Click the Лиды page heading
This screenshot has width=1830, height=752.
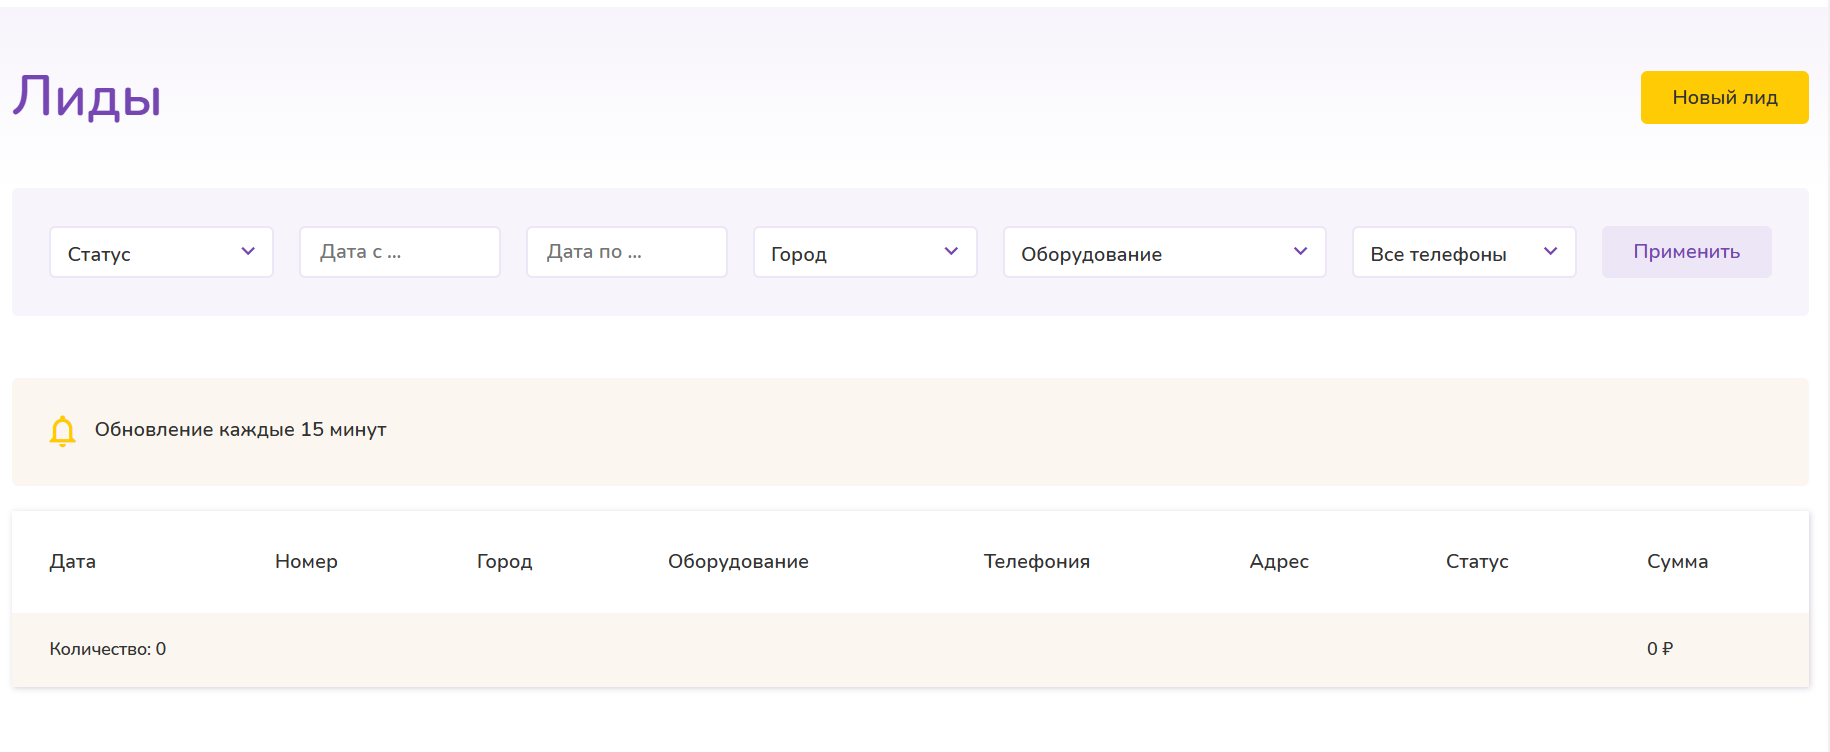[87, 97]
